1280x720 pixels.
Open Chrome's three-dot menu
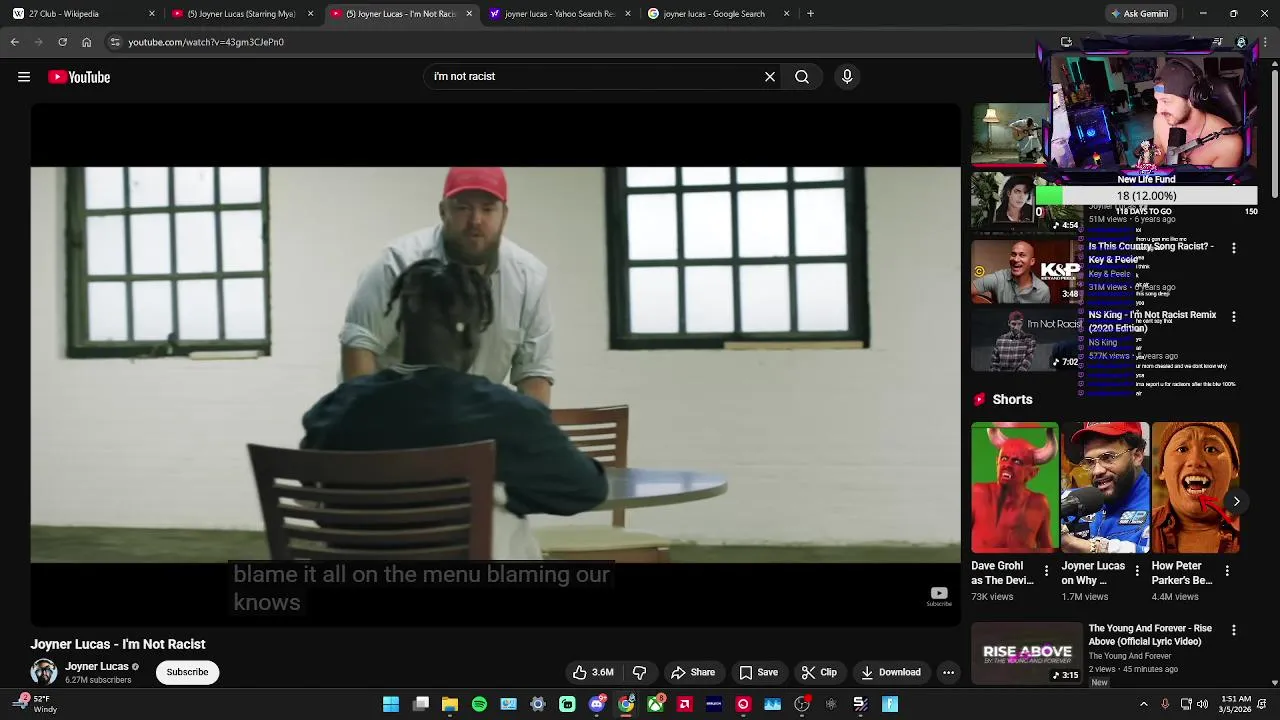tap(1265, 42)
